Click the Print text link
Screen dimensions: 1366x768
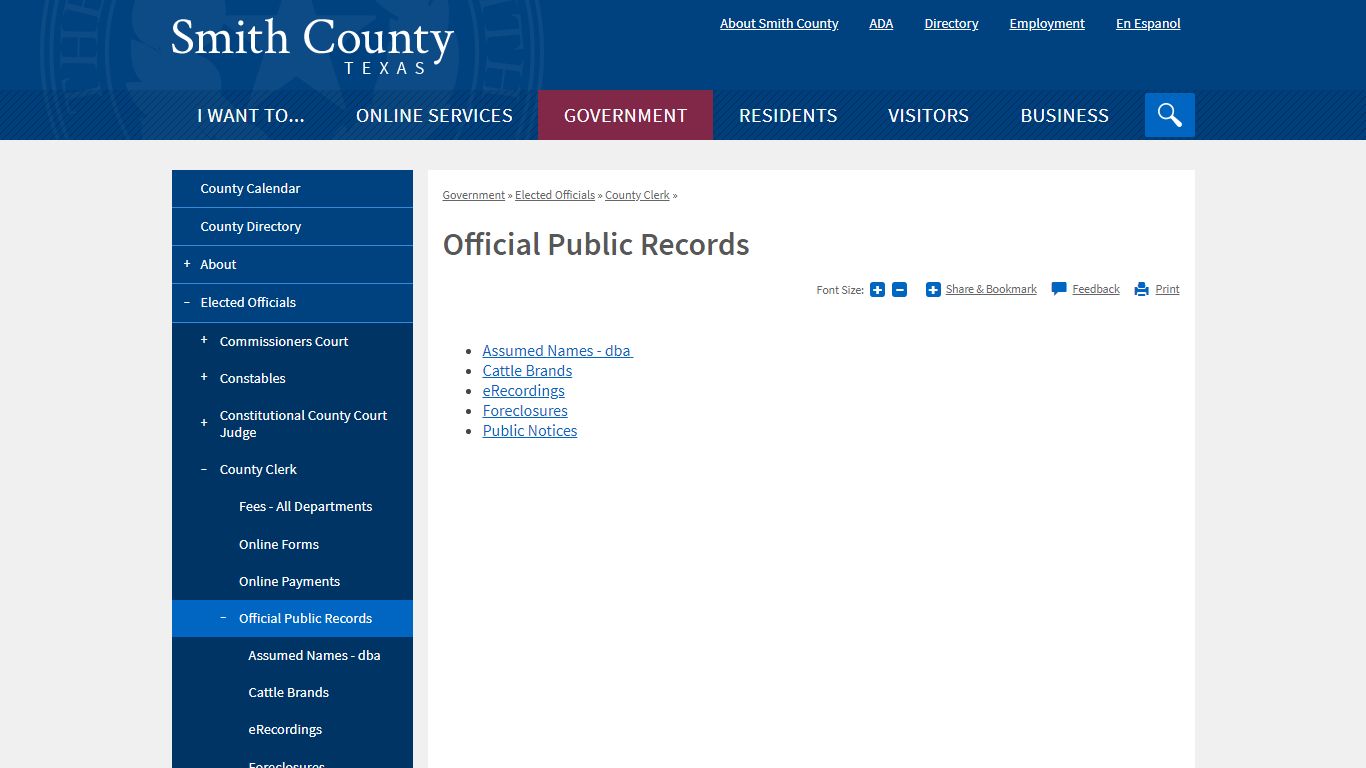(1167, 289)
